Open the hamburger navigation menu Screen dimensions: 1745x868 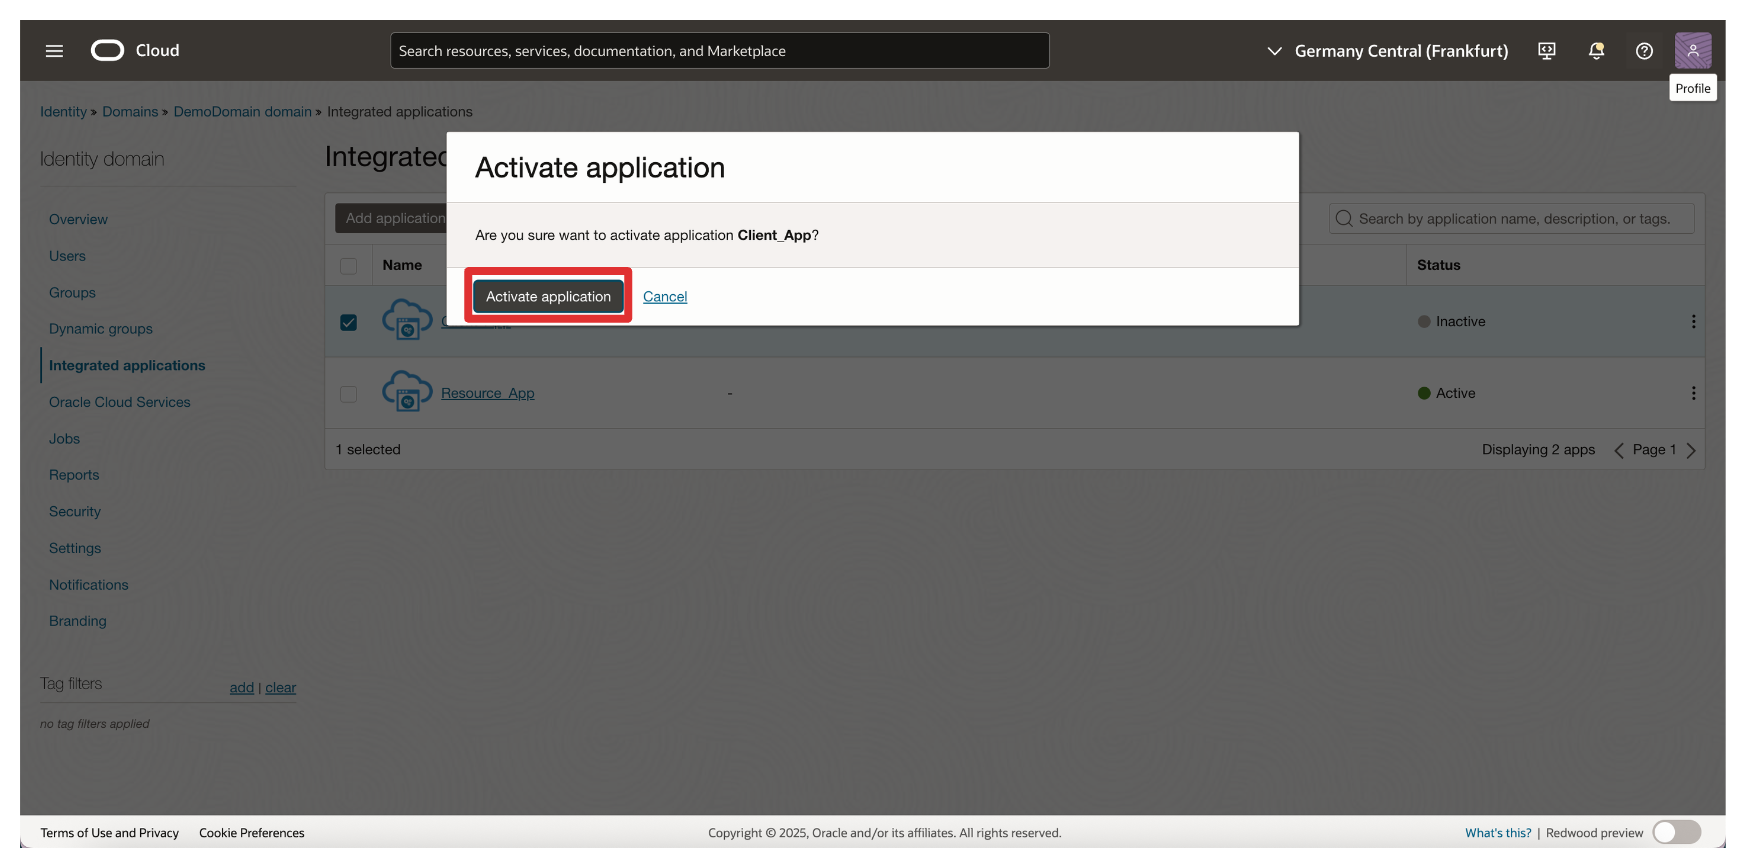pyautogui.click(x=54, y=51)
